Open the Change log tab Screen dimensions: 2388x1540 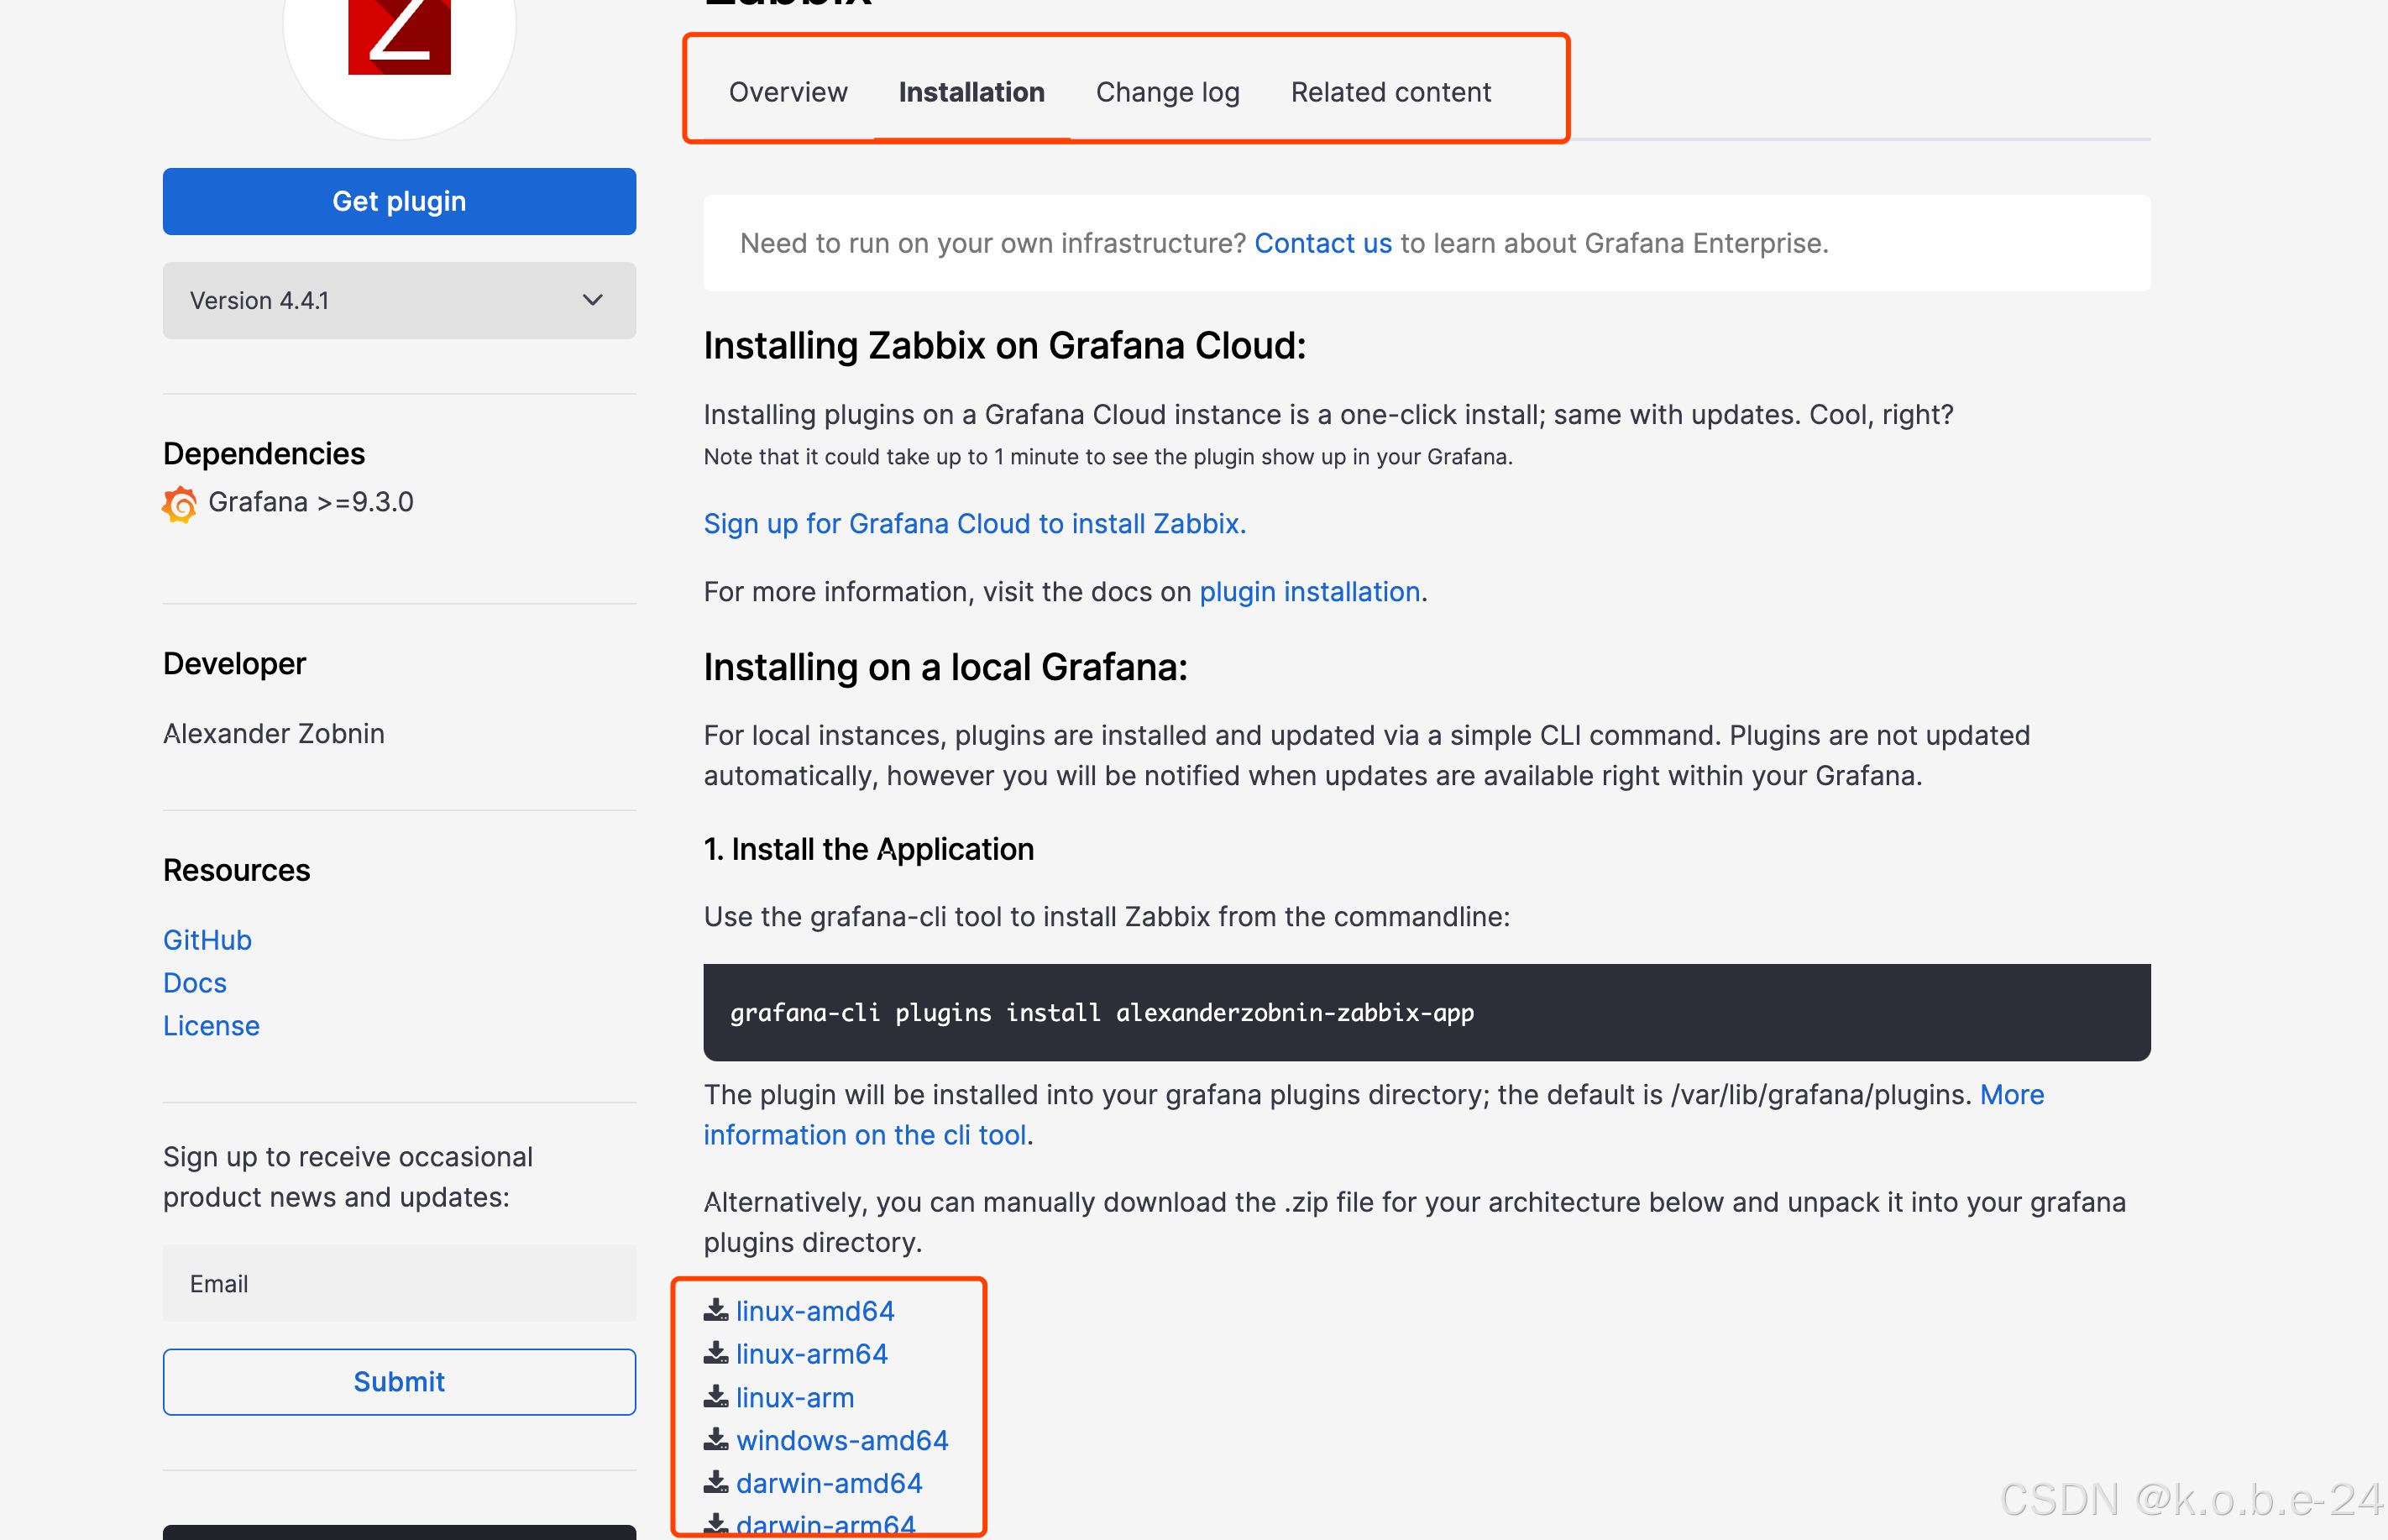click(x=1167, y=92)
